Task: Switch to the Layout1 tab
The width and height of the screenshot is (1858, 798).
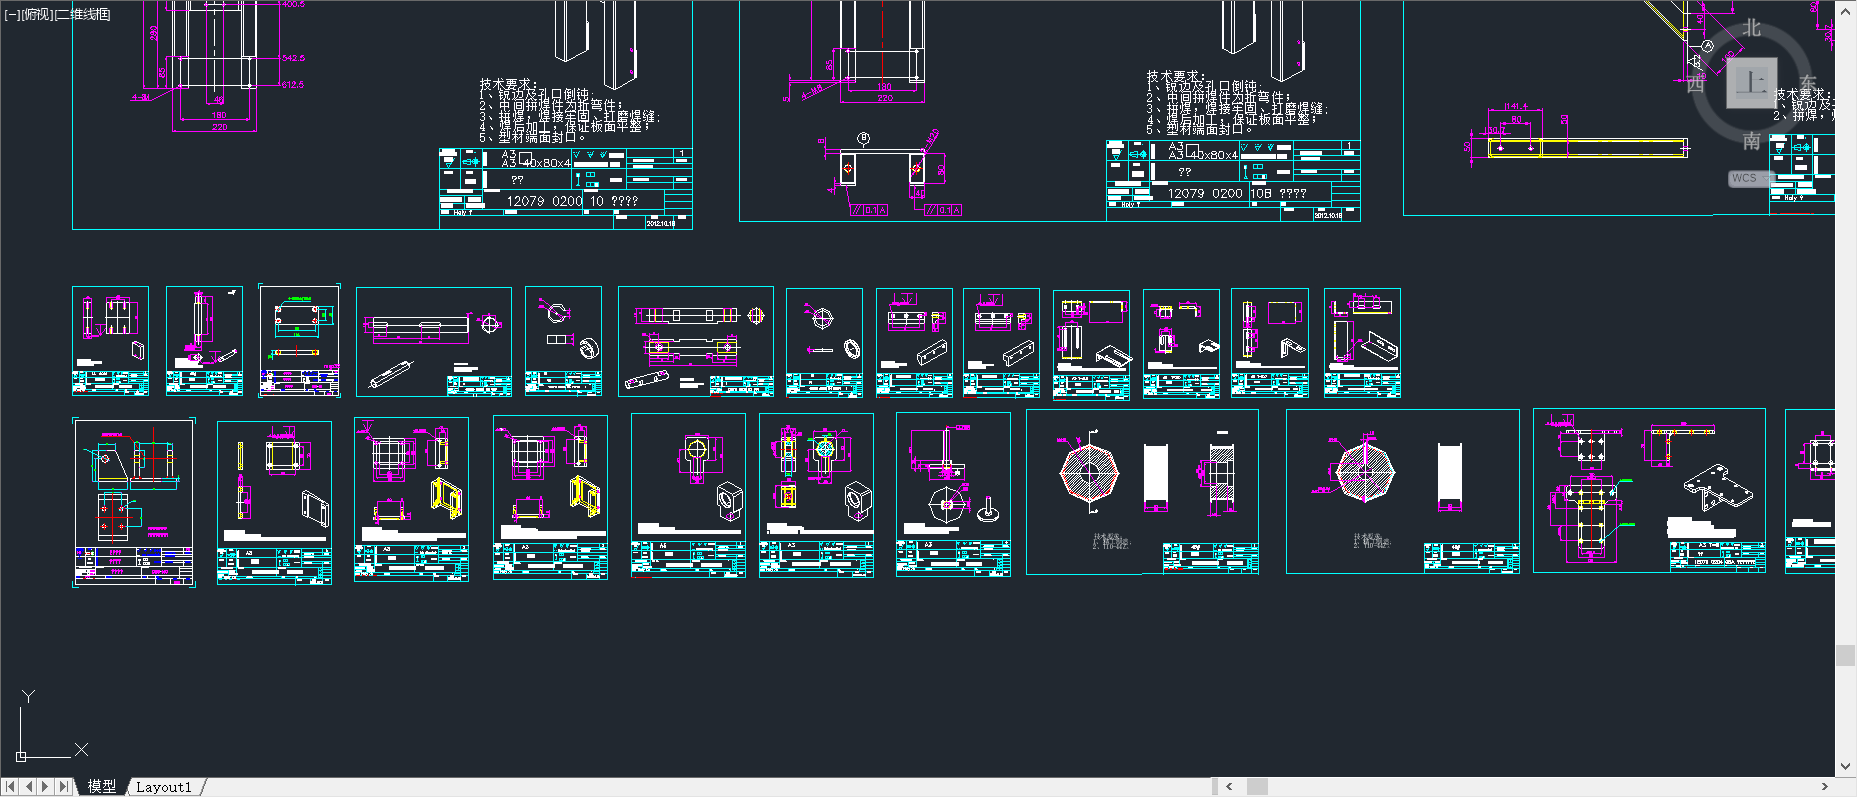Action: [x=164, y=787]
